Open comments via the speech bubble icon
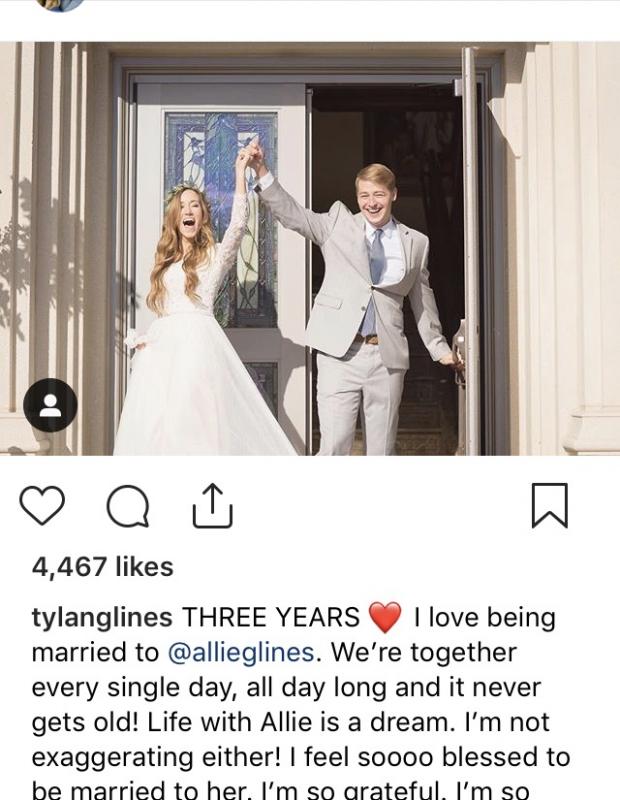620x800 pixels. (128, 506)
